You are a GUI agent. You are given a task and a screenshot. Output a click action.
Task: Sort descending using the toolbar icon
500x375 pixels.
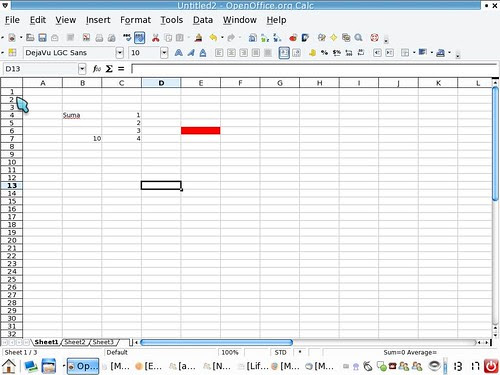coord(277,38)
